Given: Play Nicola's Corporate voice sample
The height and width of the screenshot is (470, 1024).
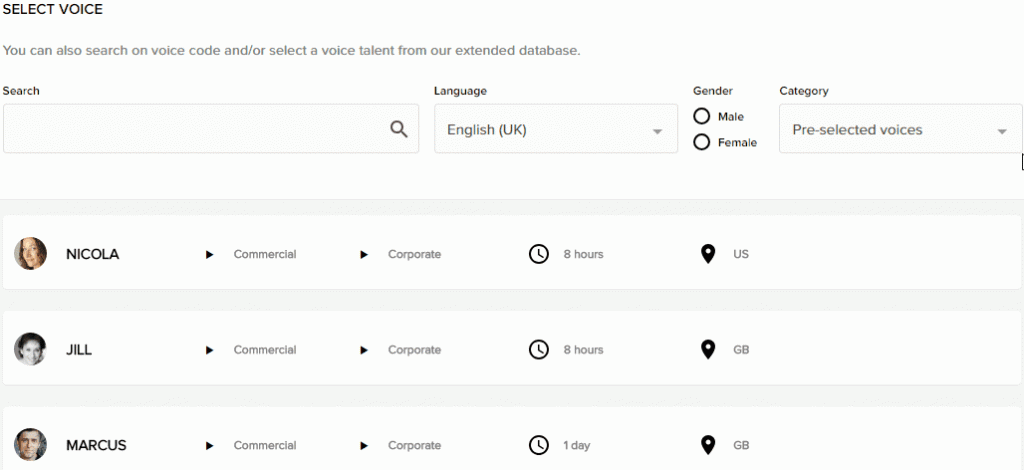Looking at the screenshot, I should point(364,255).
